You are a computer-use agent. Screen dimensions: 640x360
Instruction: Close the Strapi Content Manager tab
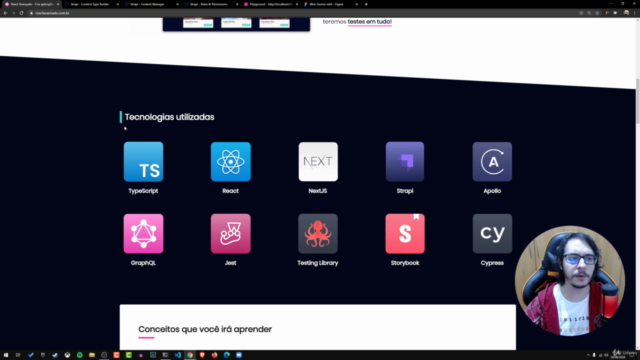coord(177,4)
